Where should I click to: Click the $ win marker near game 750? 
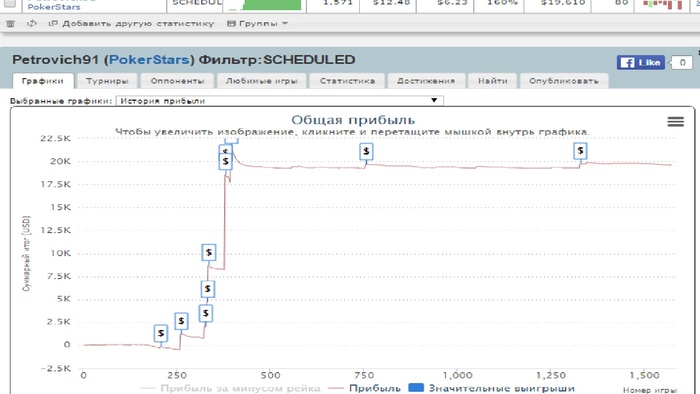point(366,151)
